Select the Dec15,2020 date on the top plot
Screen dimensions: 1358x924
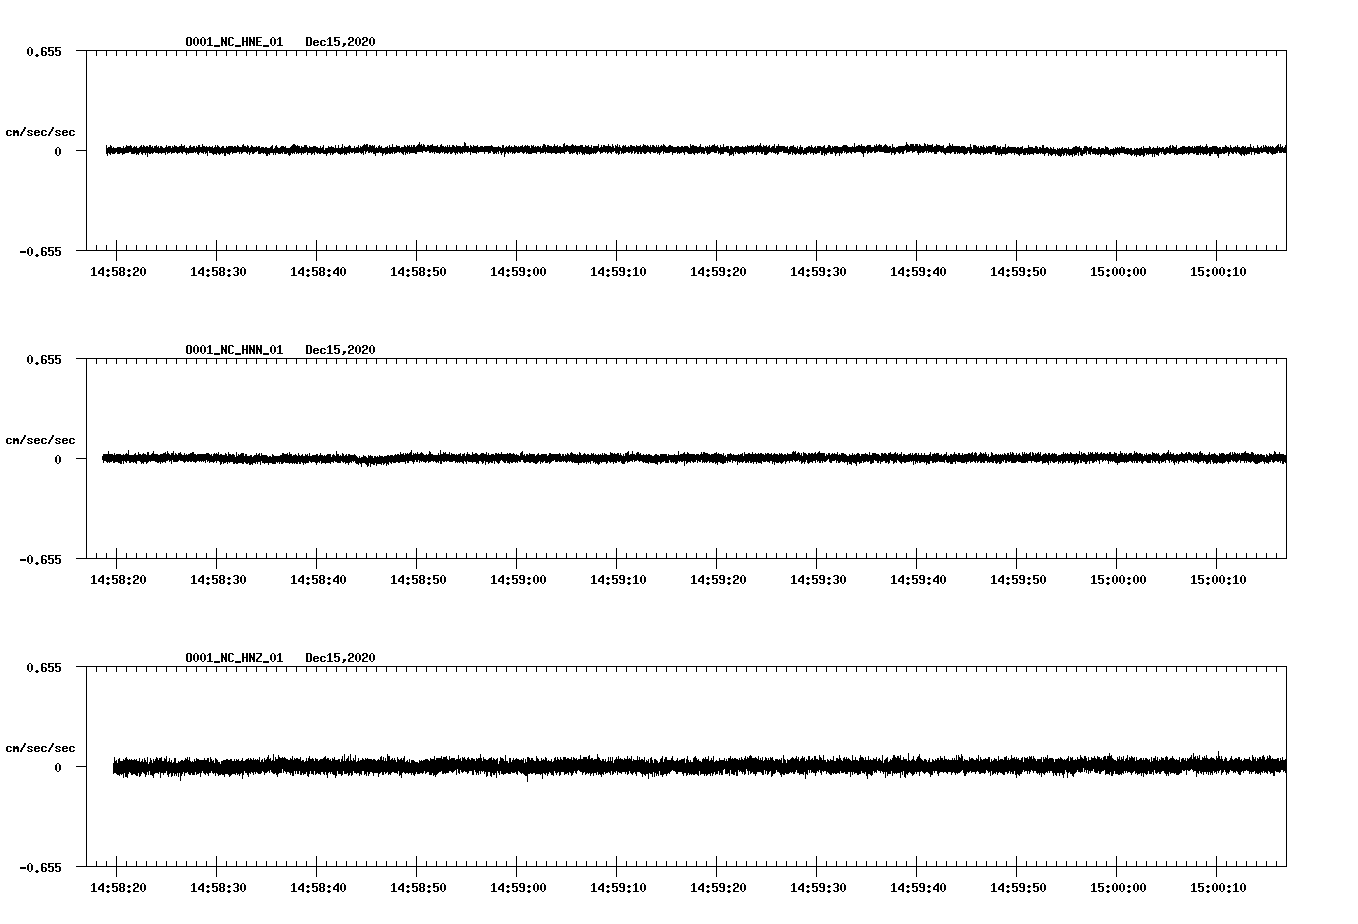[x=341, y=42]
